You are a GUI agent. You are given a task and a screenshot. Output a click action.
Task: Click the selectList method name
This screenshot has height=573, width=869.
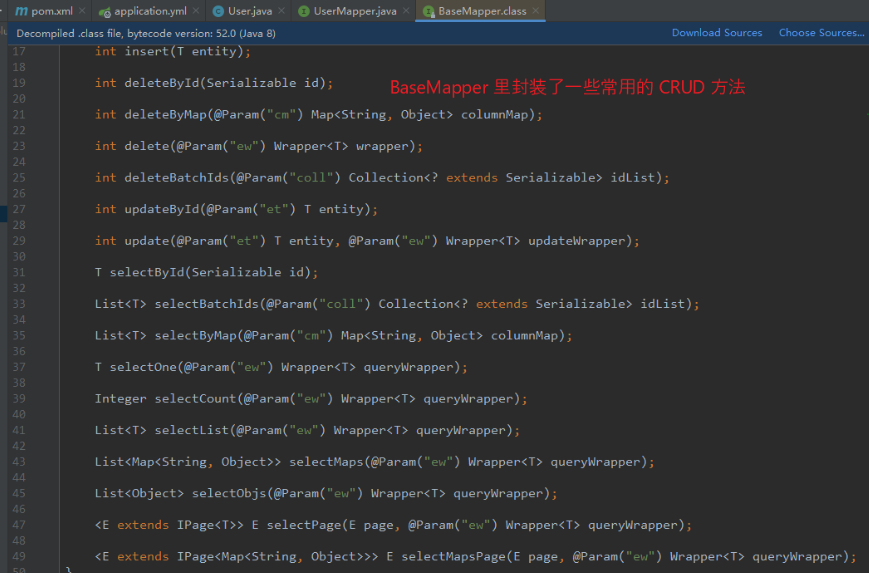[191, 431]
